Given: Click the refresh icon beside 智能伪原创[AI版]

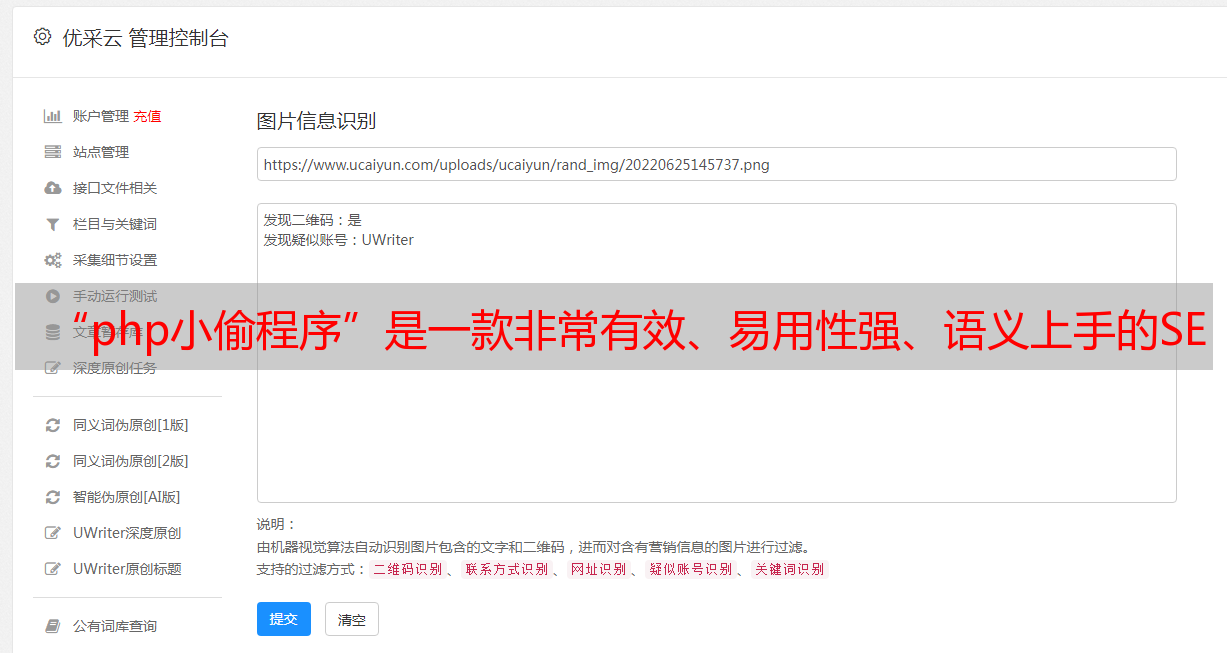Looking at the screenshot, I should coord(53,497).
